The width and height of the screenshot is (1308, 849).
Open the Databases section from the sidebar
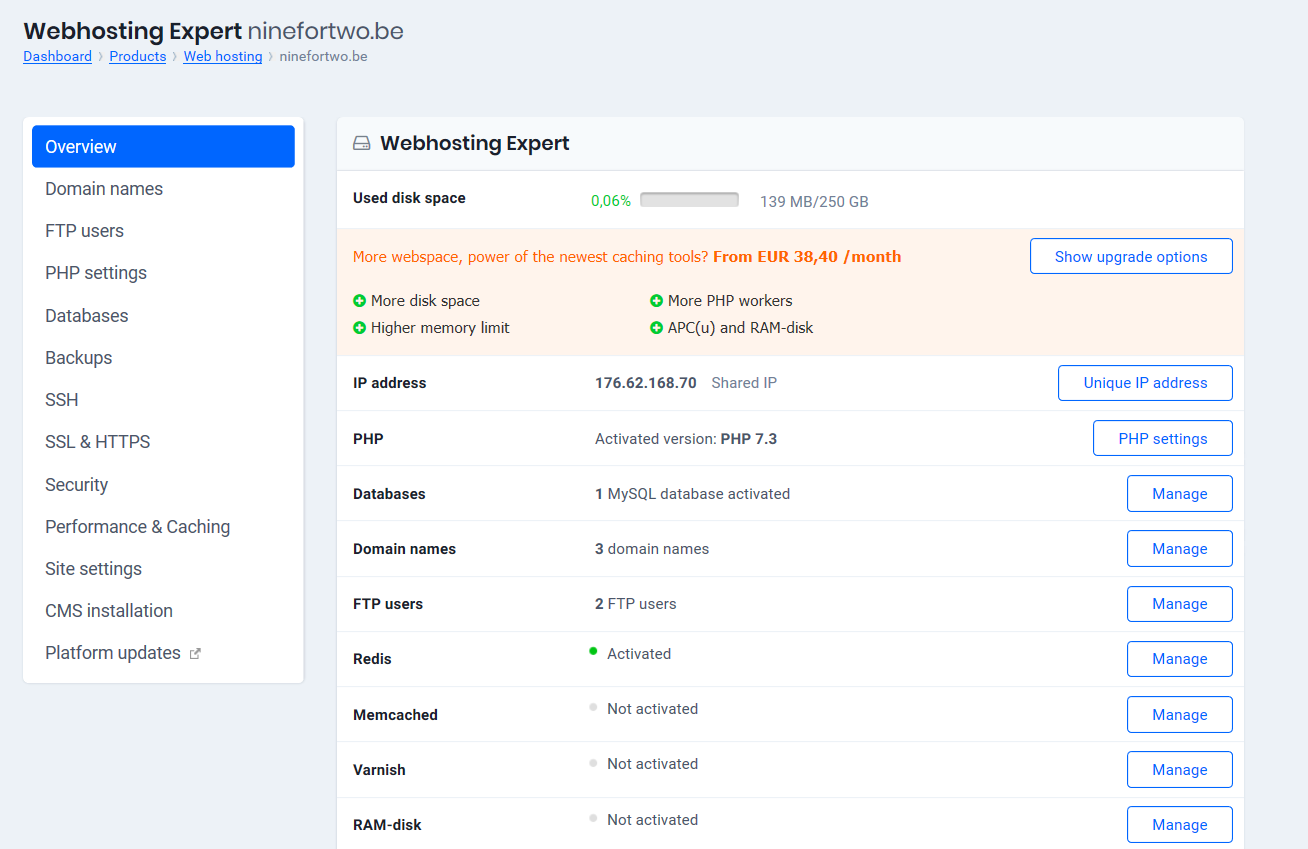click(x=86, y=315)
